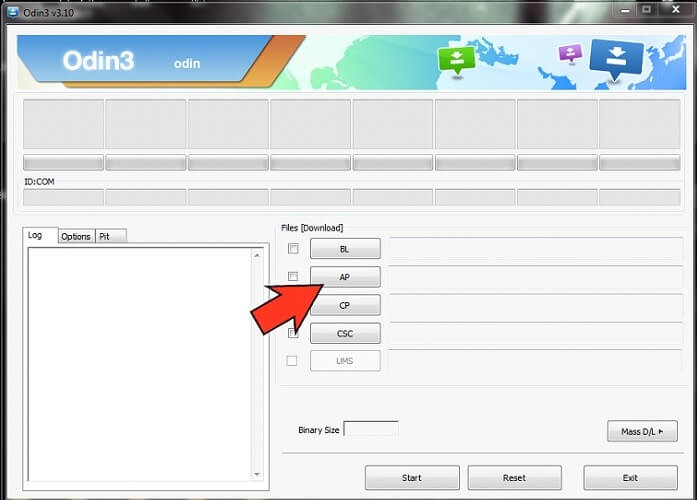Click inside the Log text area
This screenshot has height=500, width=697.
pyautogui.click(x=140, y=364)
